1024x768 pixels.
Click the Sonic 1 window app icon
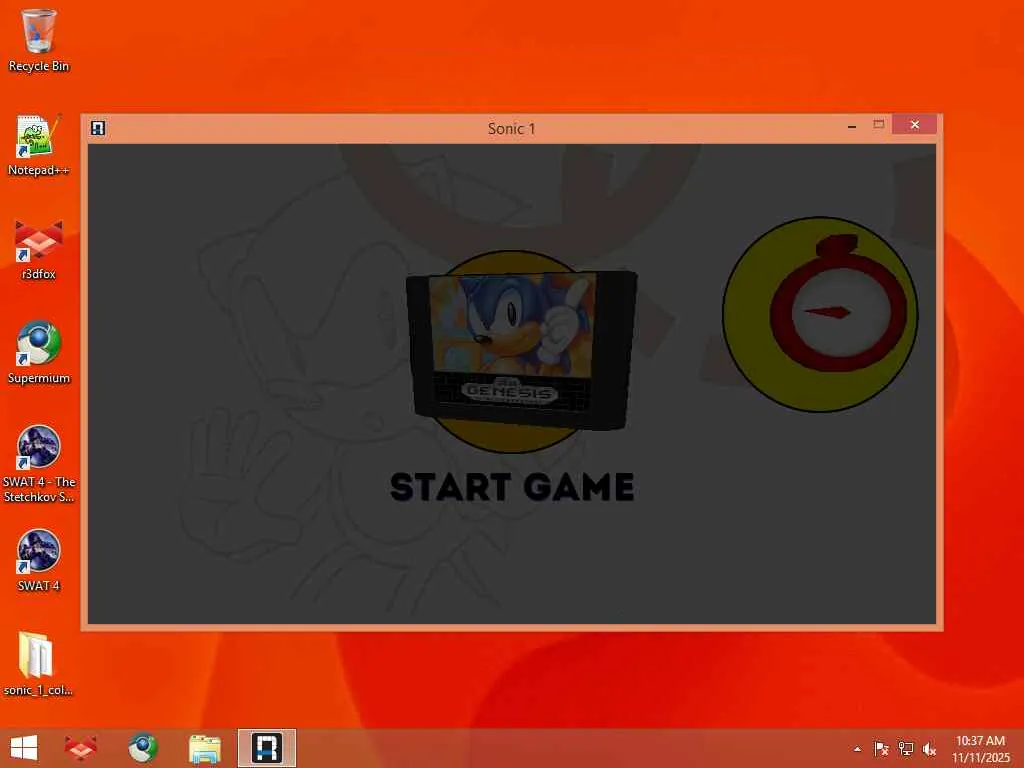pyautogui.click(x=98, y=128)
